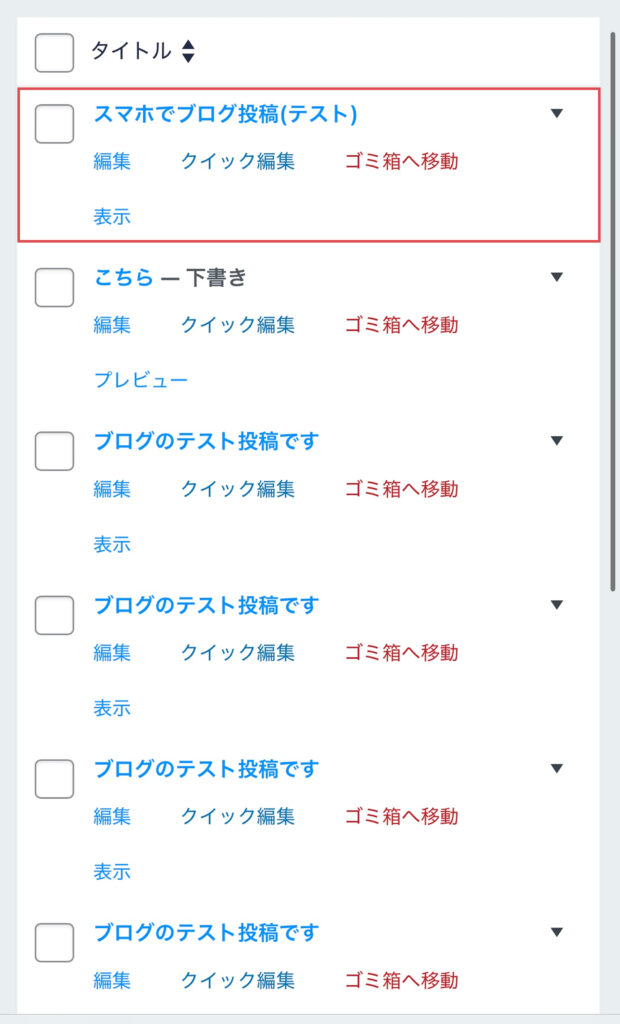Click 編集 under the こちら draft
Screen dimensions: 620x1024
coord(112,325)
